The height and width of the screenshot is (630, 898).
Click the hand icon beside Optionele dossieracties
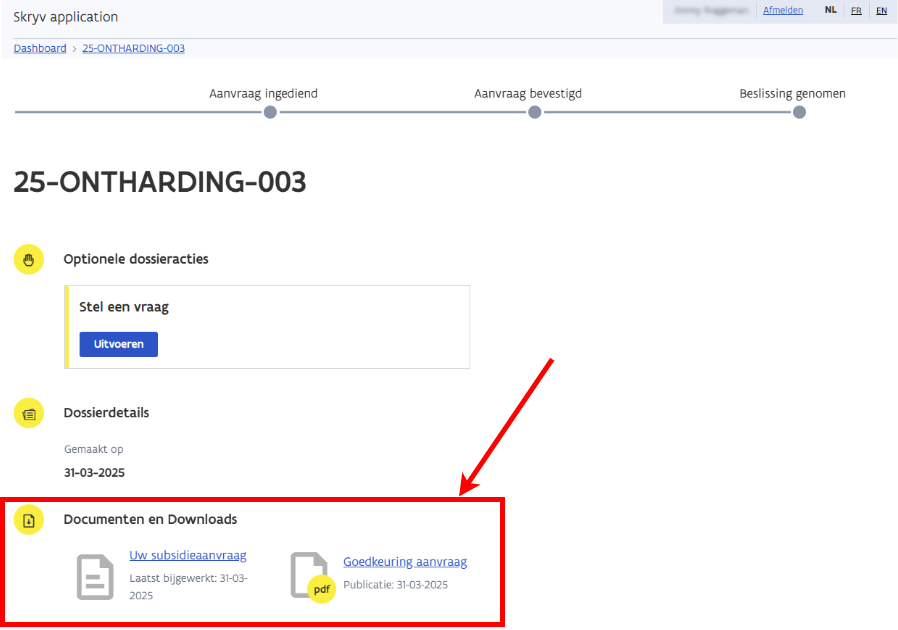(29, 259)
